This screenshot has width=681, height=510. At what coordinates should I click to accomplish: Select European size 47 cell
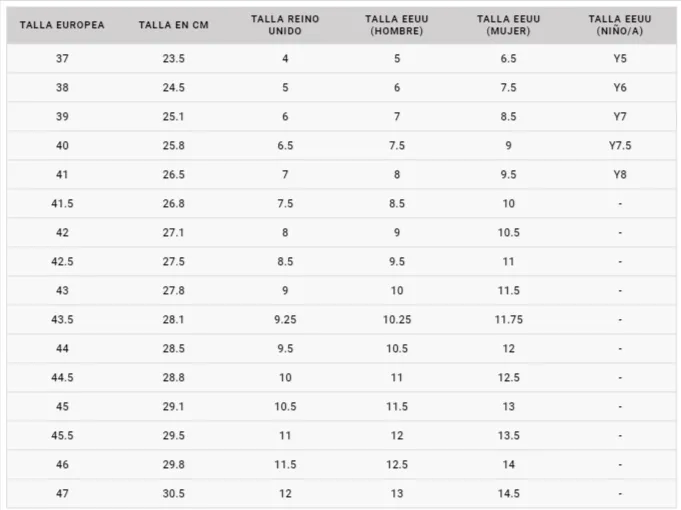(x=62, y=494)
